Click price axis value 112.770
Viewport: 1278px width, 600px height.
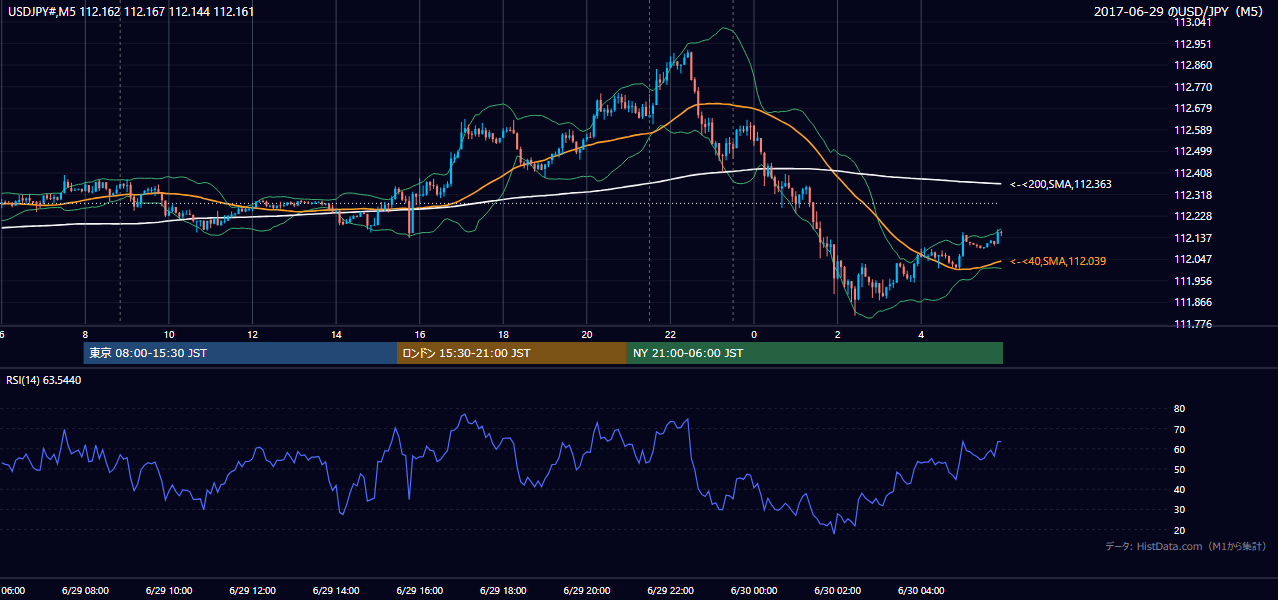[1194, 87]
